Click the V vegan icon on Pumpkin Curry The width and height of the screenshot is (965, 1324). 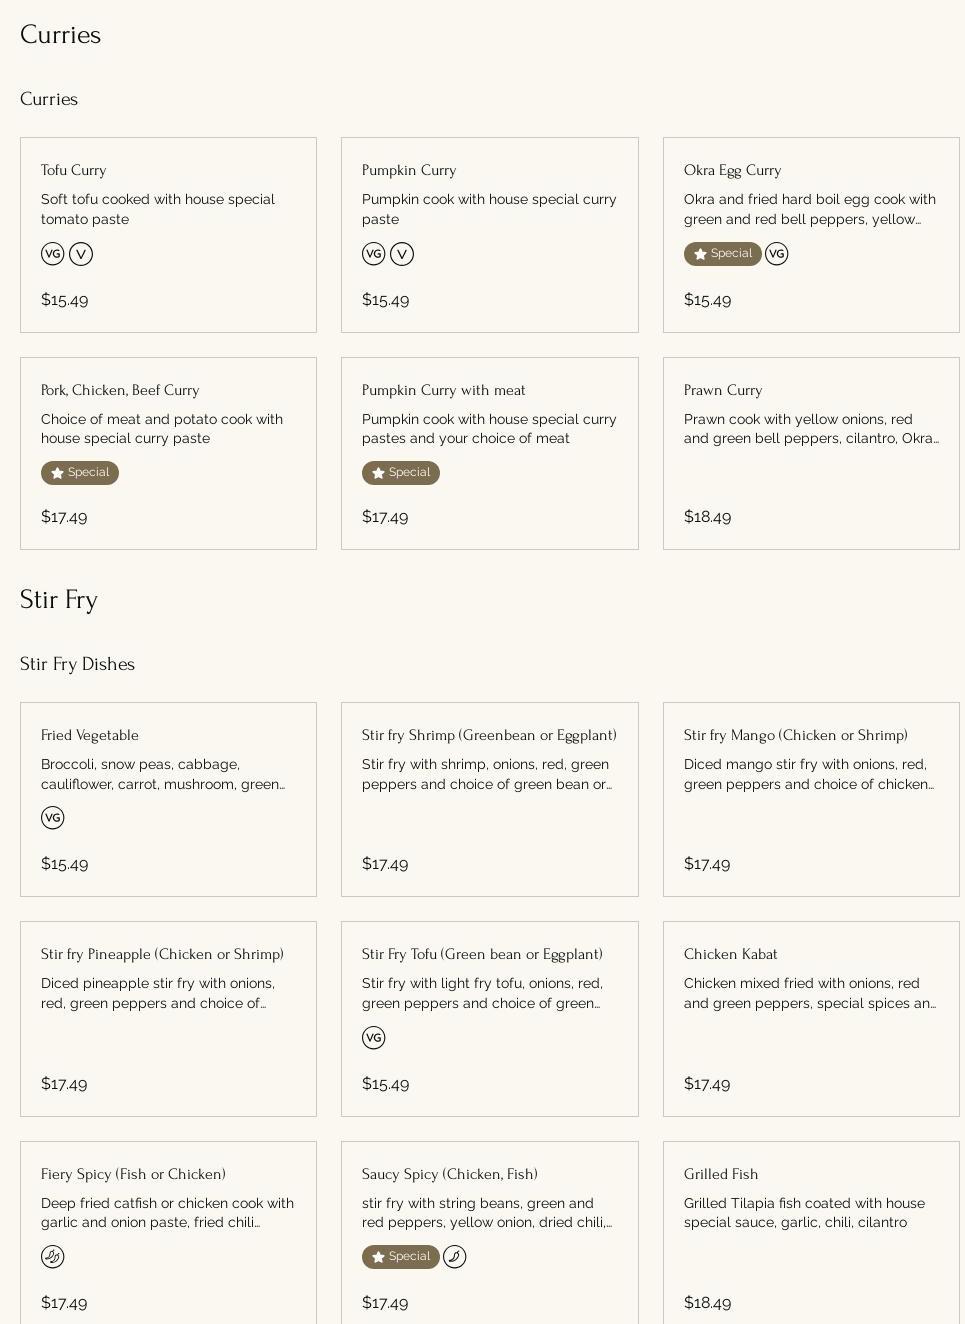click(x=402, y=254)
